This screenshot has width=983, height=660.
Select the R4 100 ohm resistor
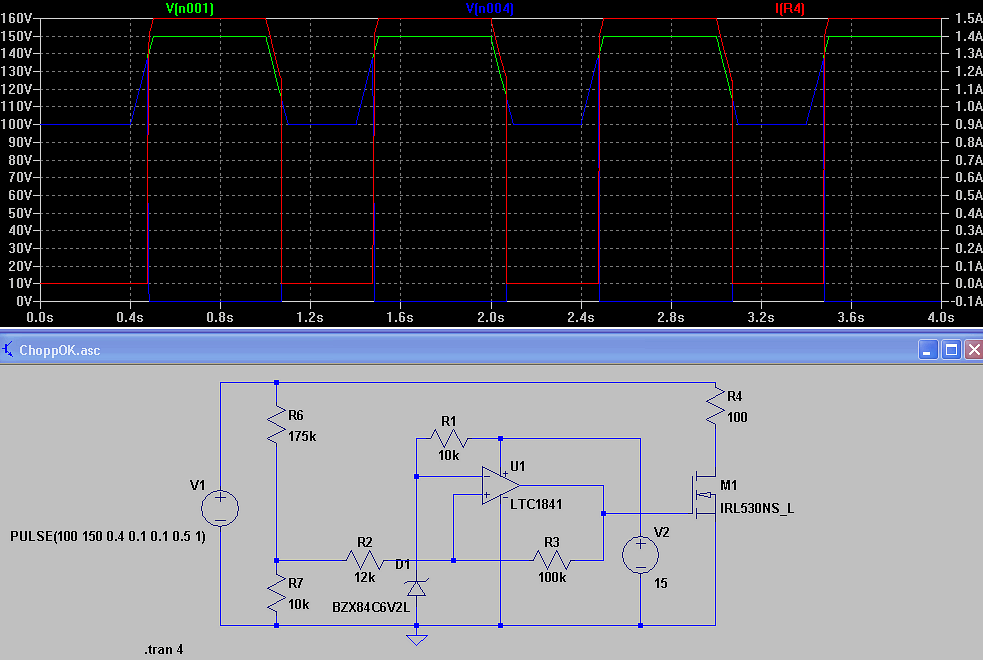pyautogui.click(x=715, y=406)
